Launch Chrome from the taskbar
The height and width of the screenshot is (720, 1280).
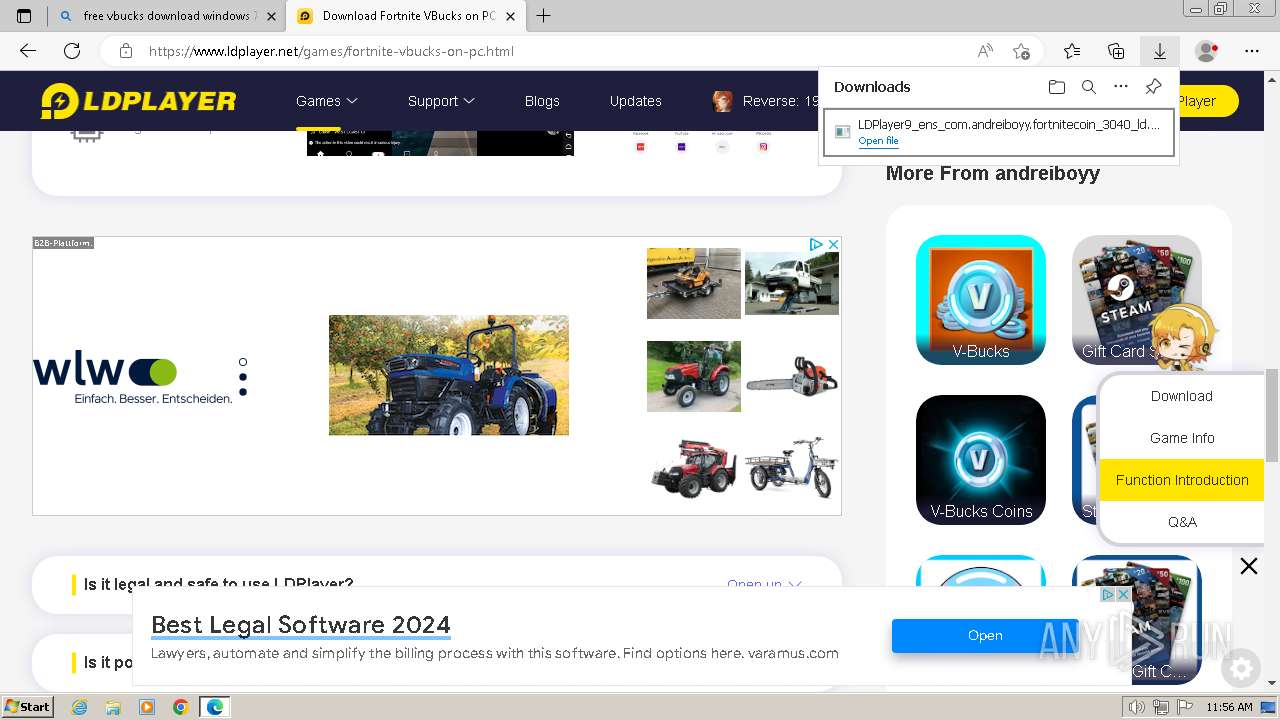point(180,707)
